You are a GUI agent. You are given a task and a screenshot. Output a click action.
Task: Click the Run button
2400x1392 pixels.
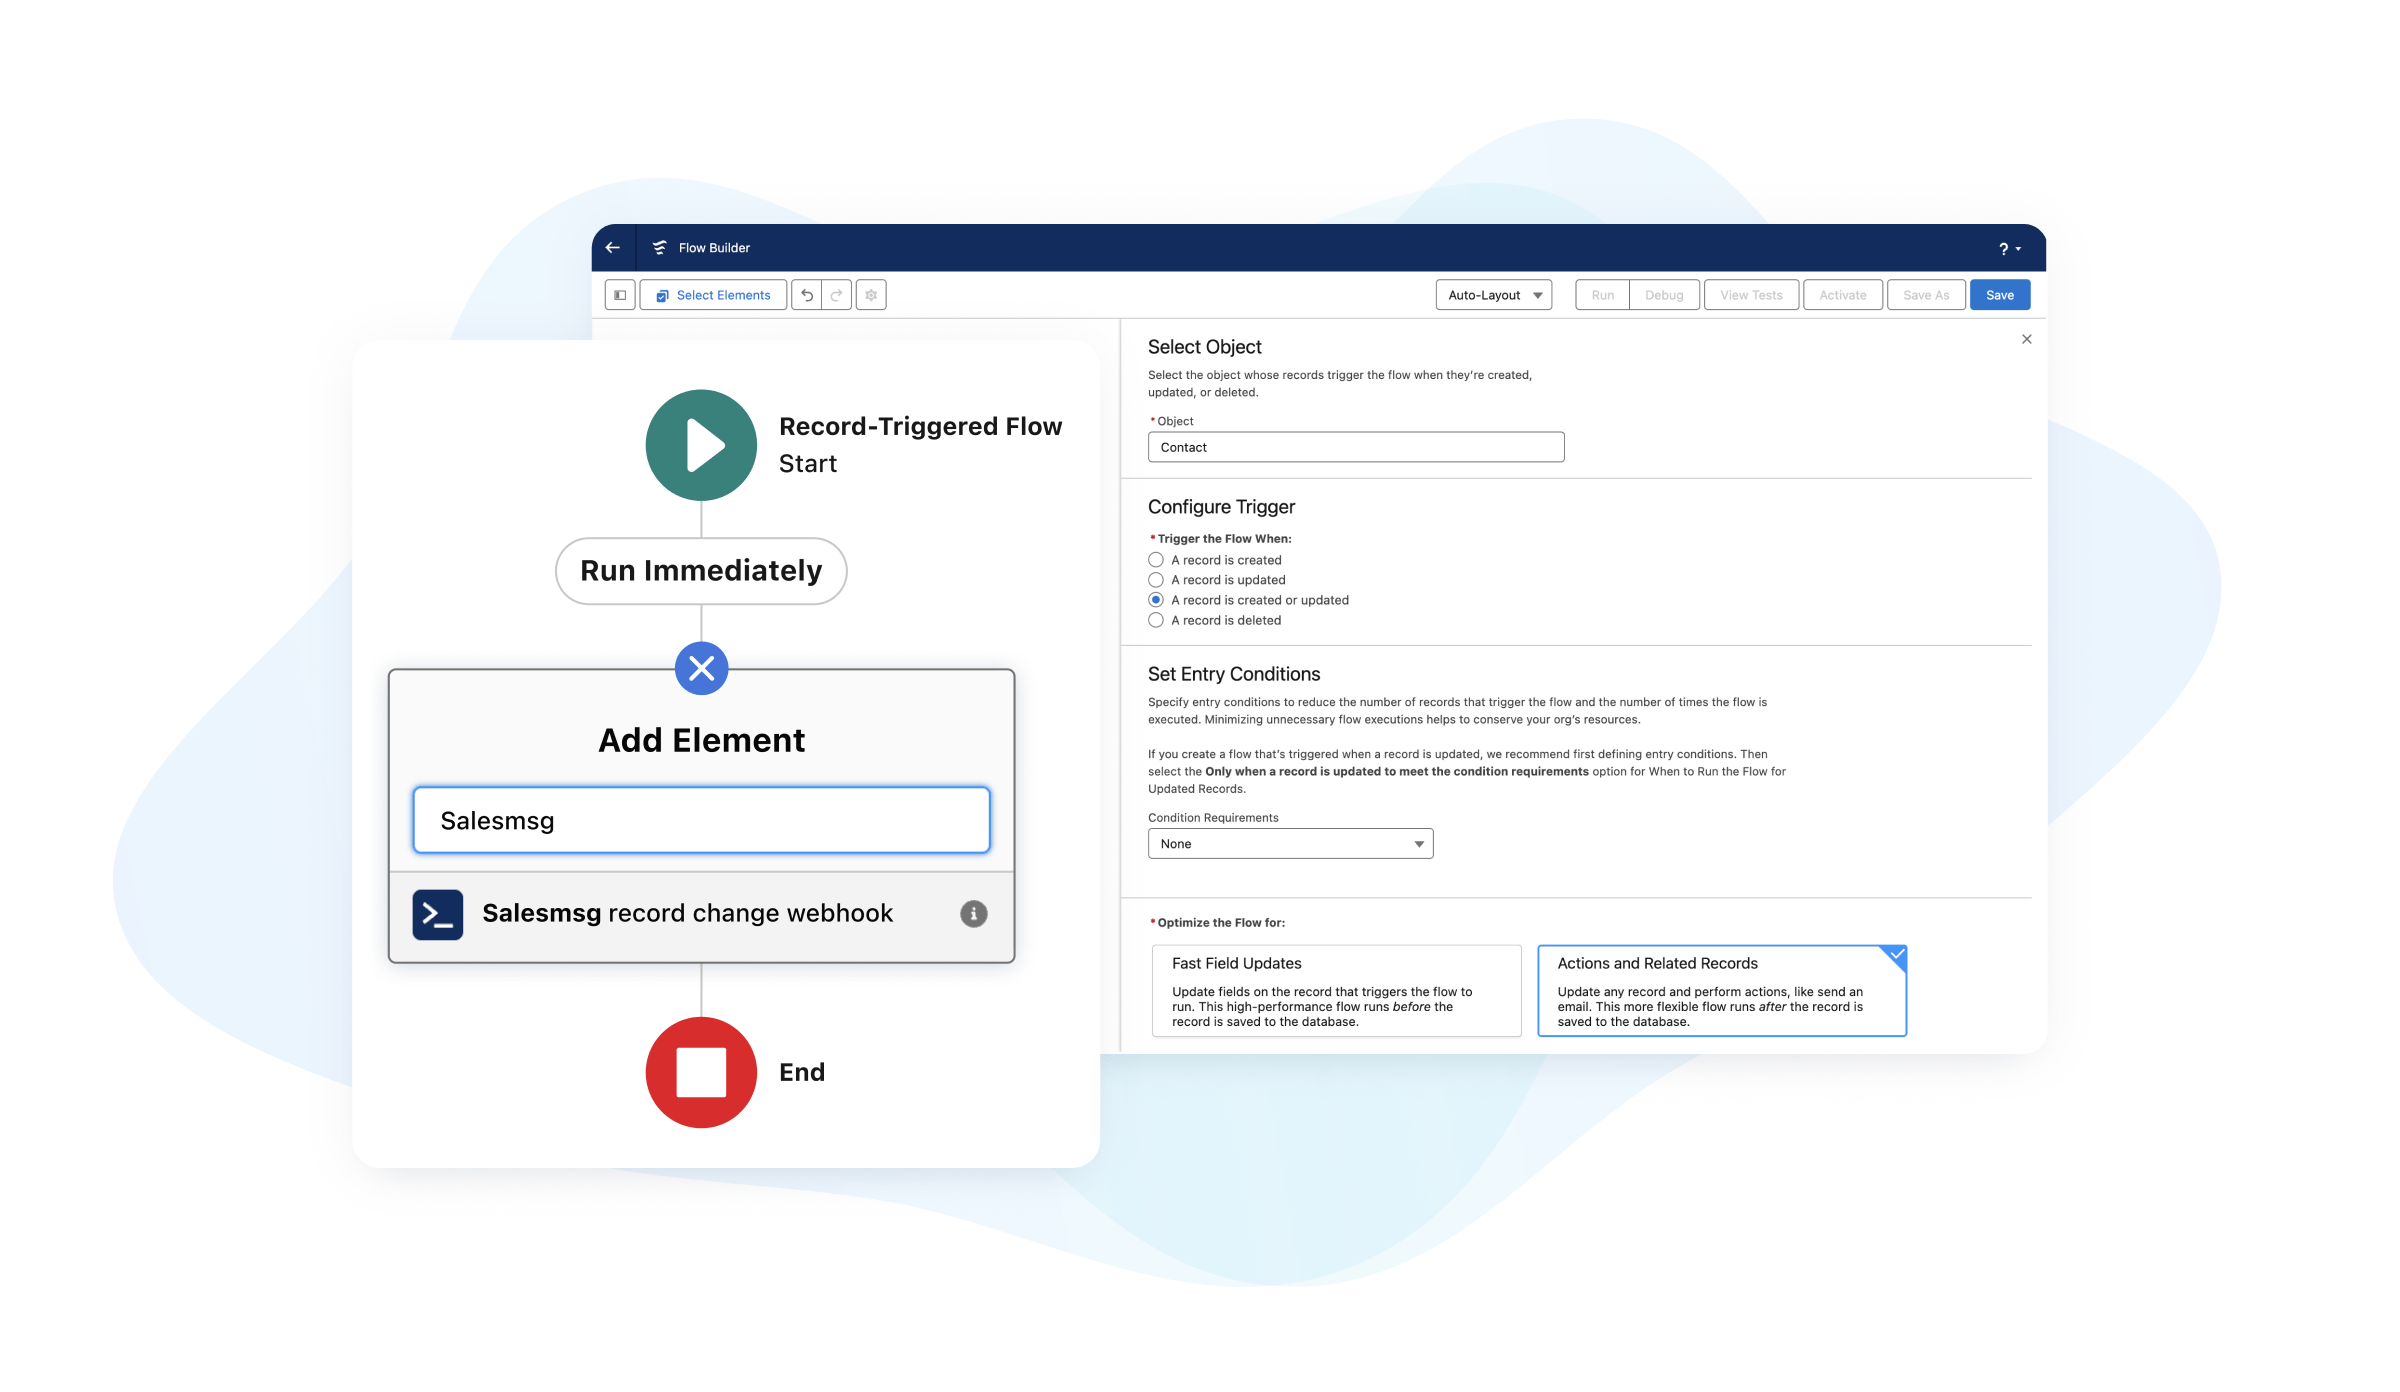point(1603,295)
